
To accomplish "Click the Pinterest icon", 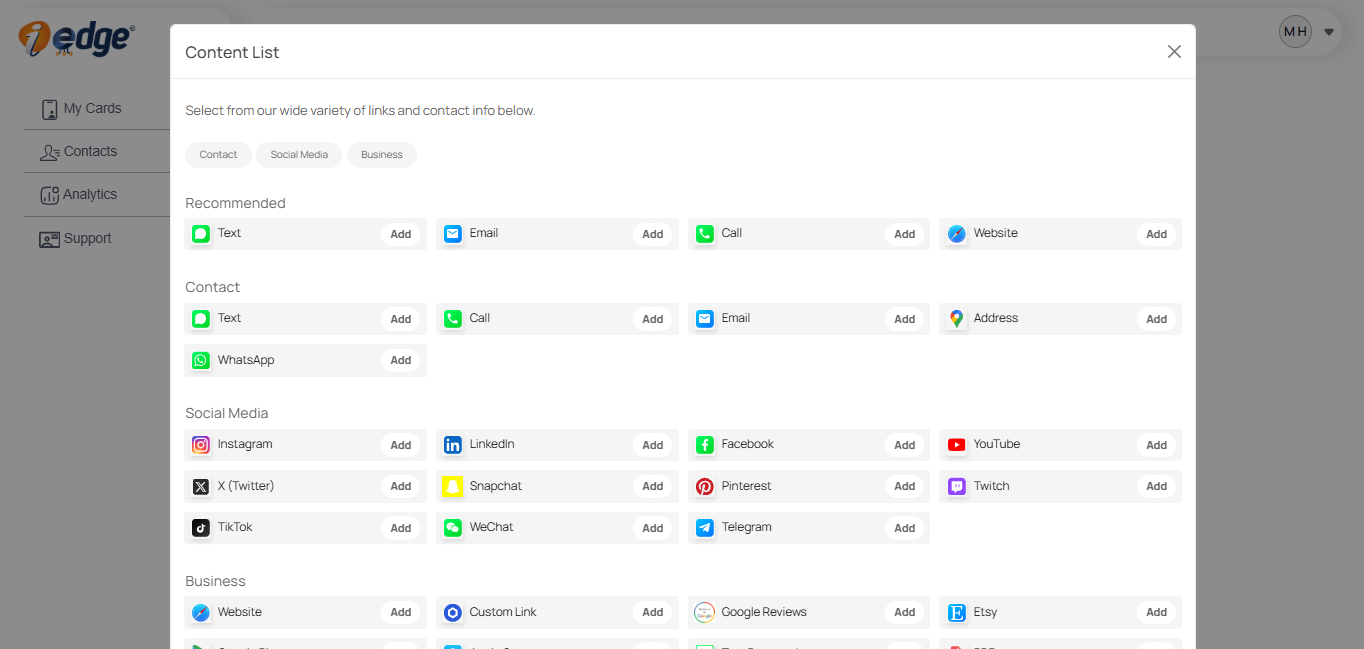I will point(704,486).
